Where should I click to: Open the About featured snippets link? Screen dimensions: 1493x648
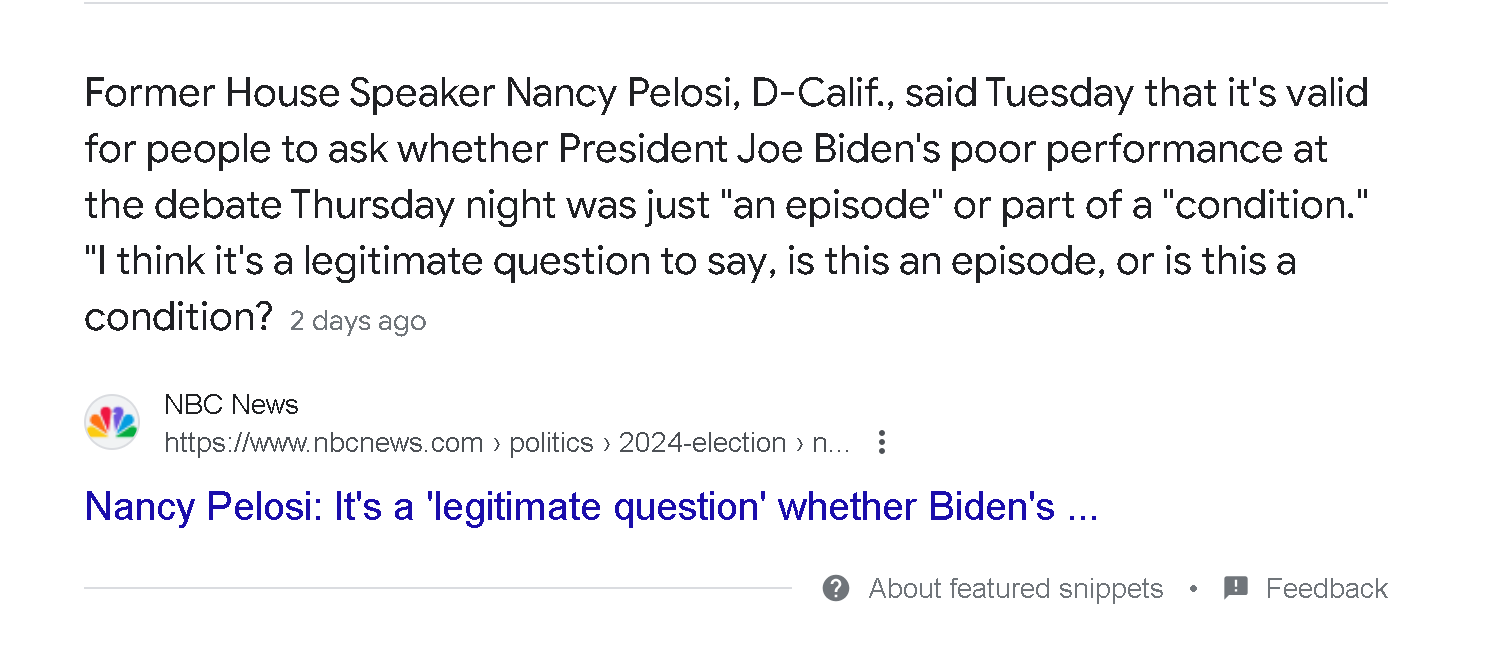coord(1015,588)
